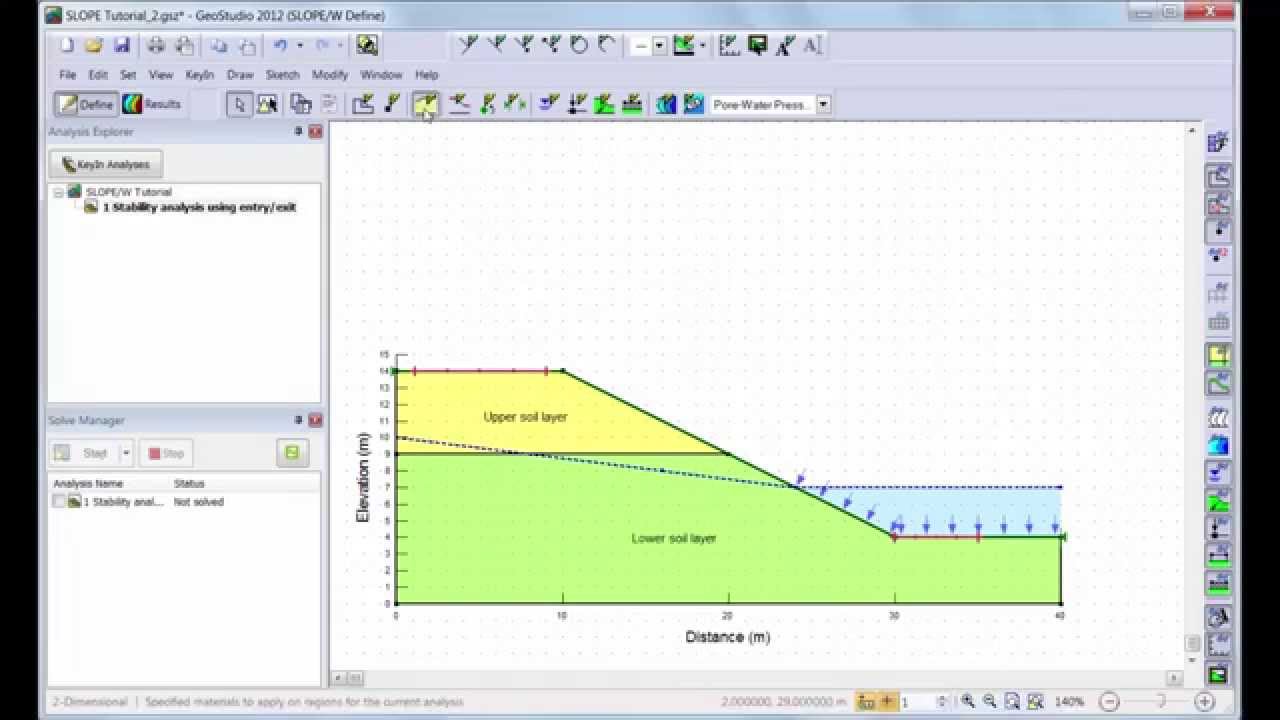Toggle the Solve Manager pin

(x=298, y=421)
